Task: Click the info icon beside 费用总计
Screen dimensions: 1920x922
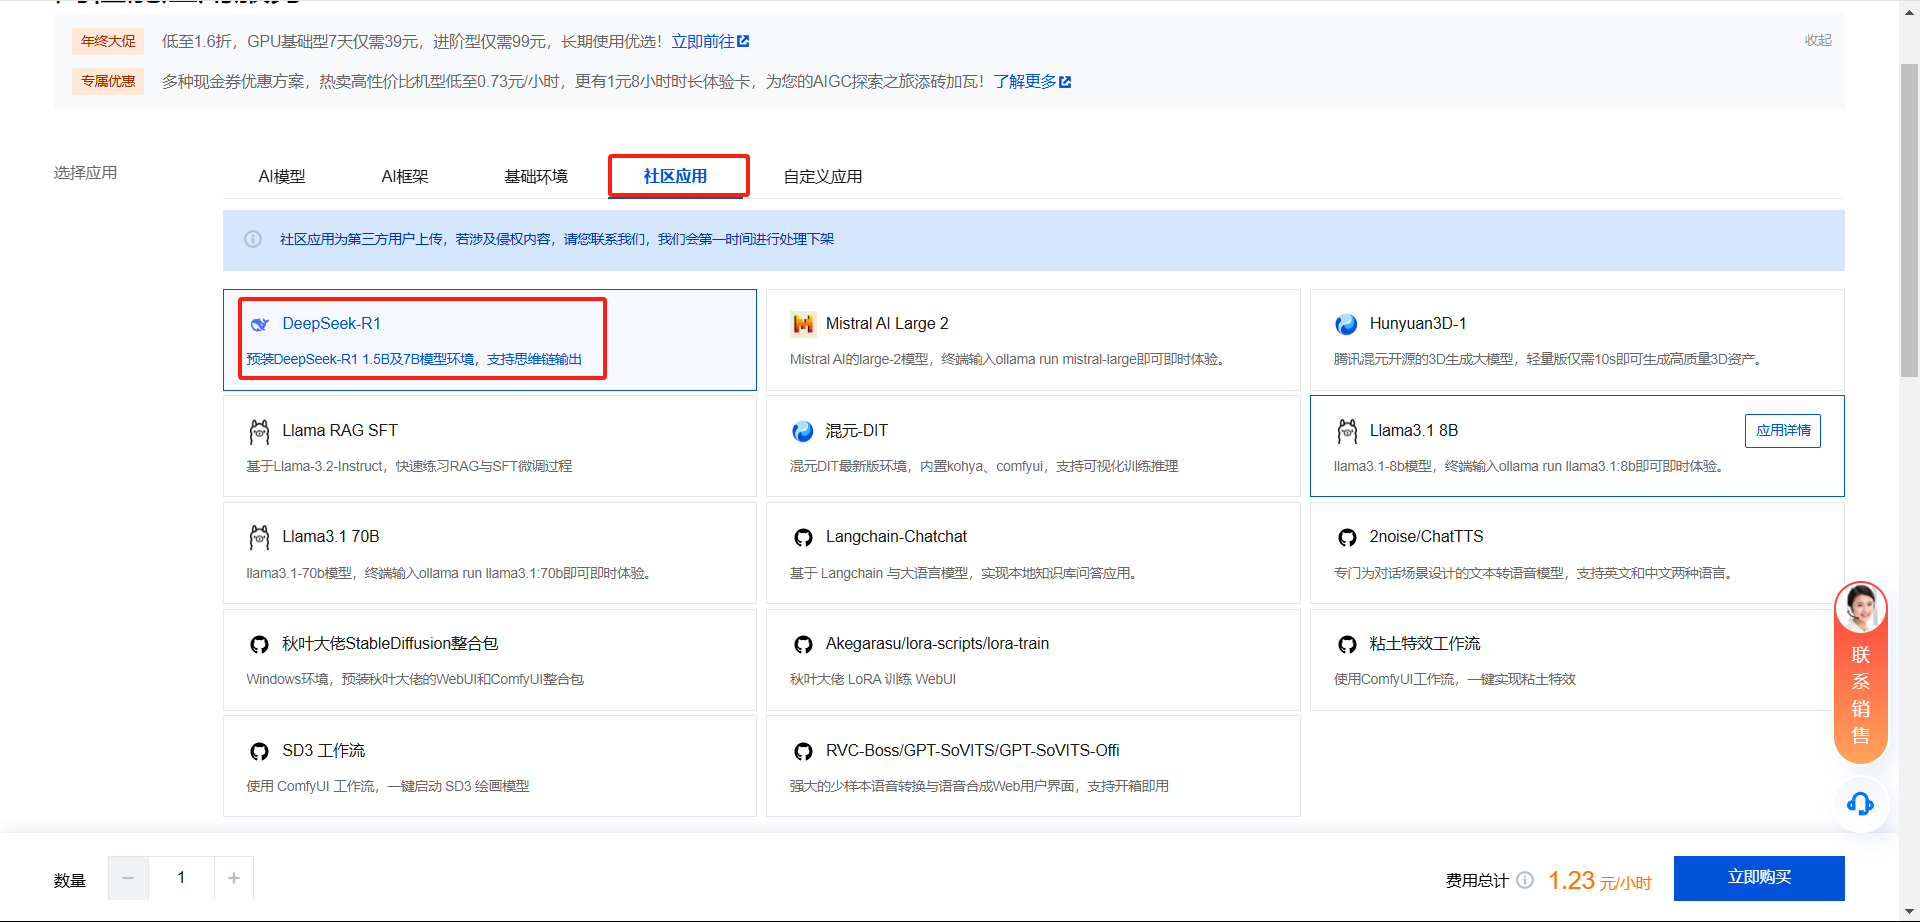Action: tap(1525, 880)
